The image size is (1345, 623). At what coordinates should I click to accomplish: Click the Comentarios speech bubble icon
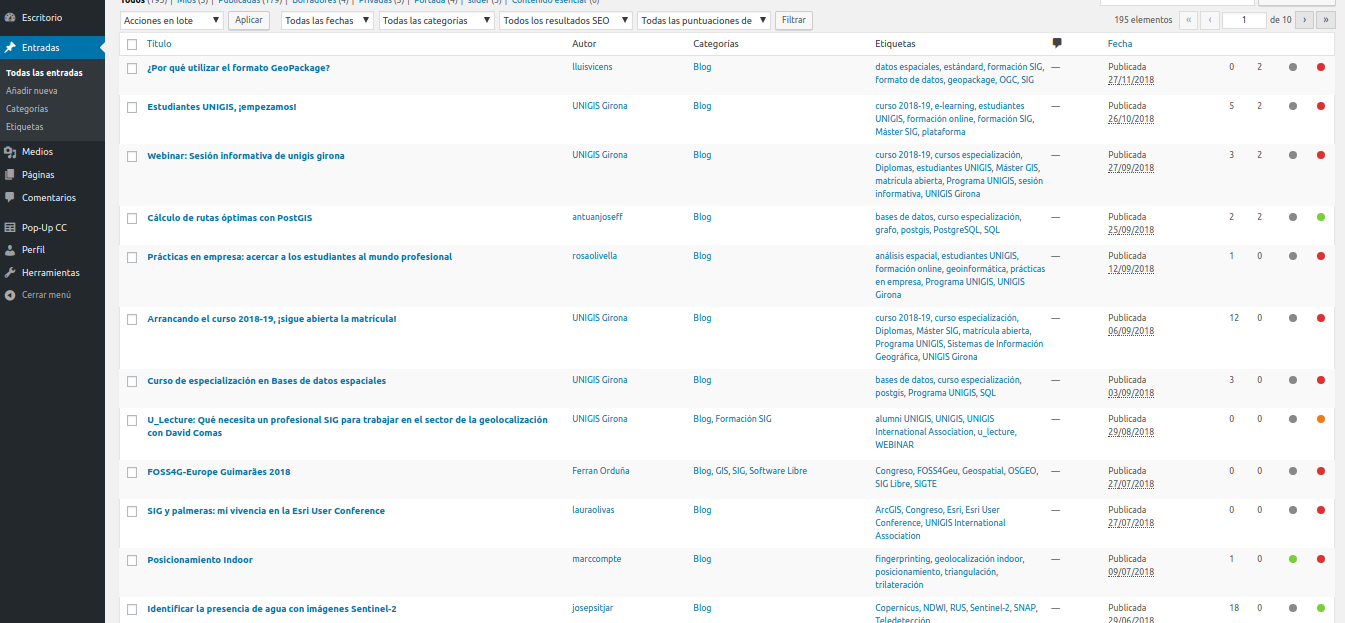(10, 198)
